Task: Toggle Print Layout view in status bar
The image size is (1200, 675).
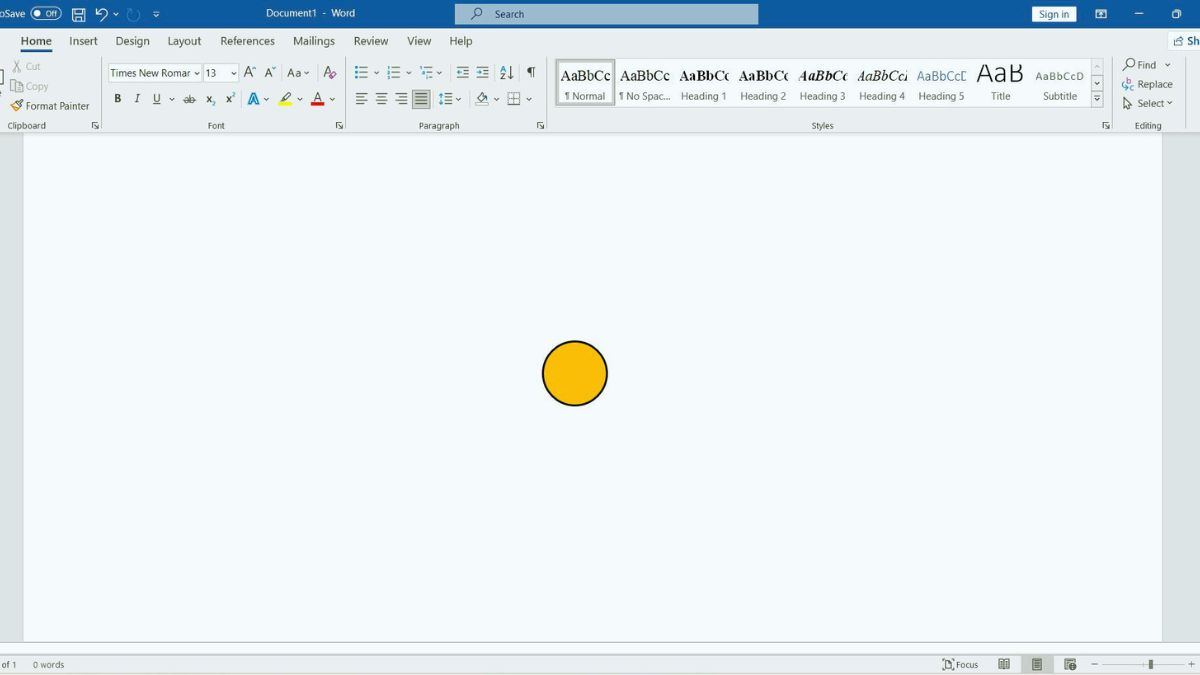Action: pos(1037,664)
